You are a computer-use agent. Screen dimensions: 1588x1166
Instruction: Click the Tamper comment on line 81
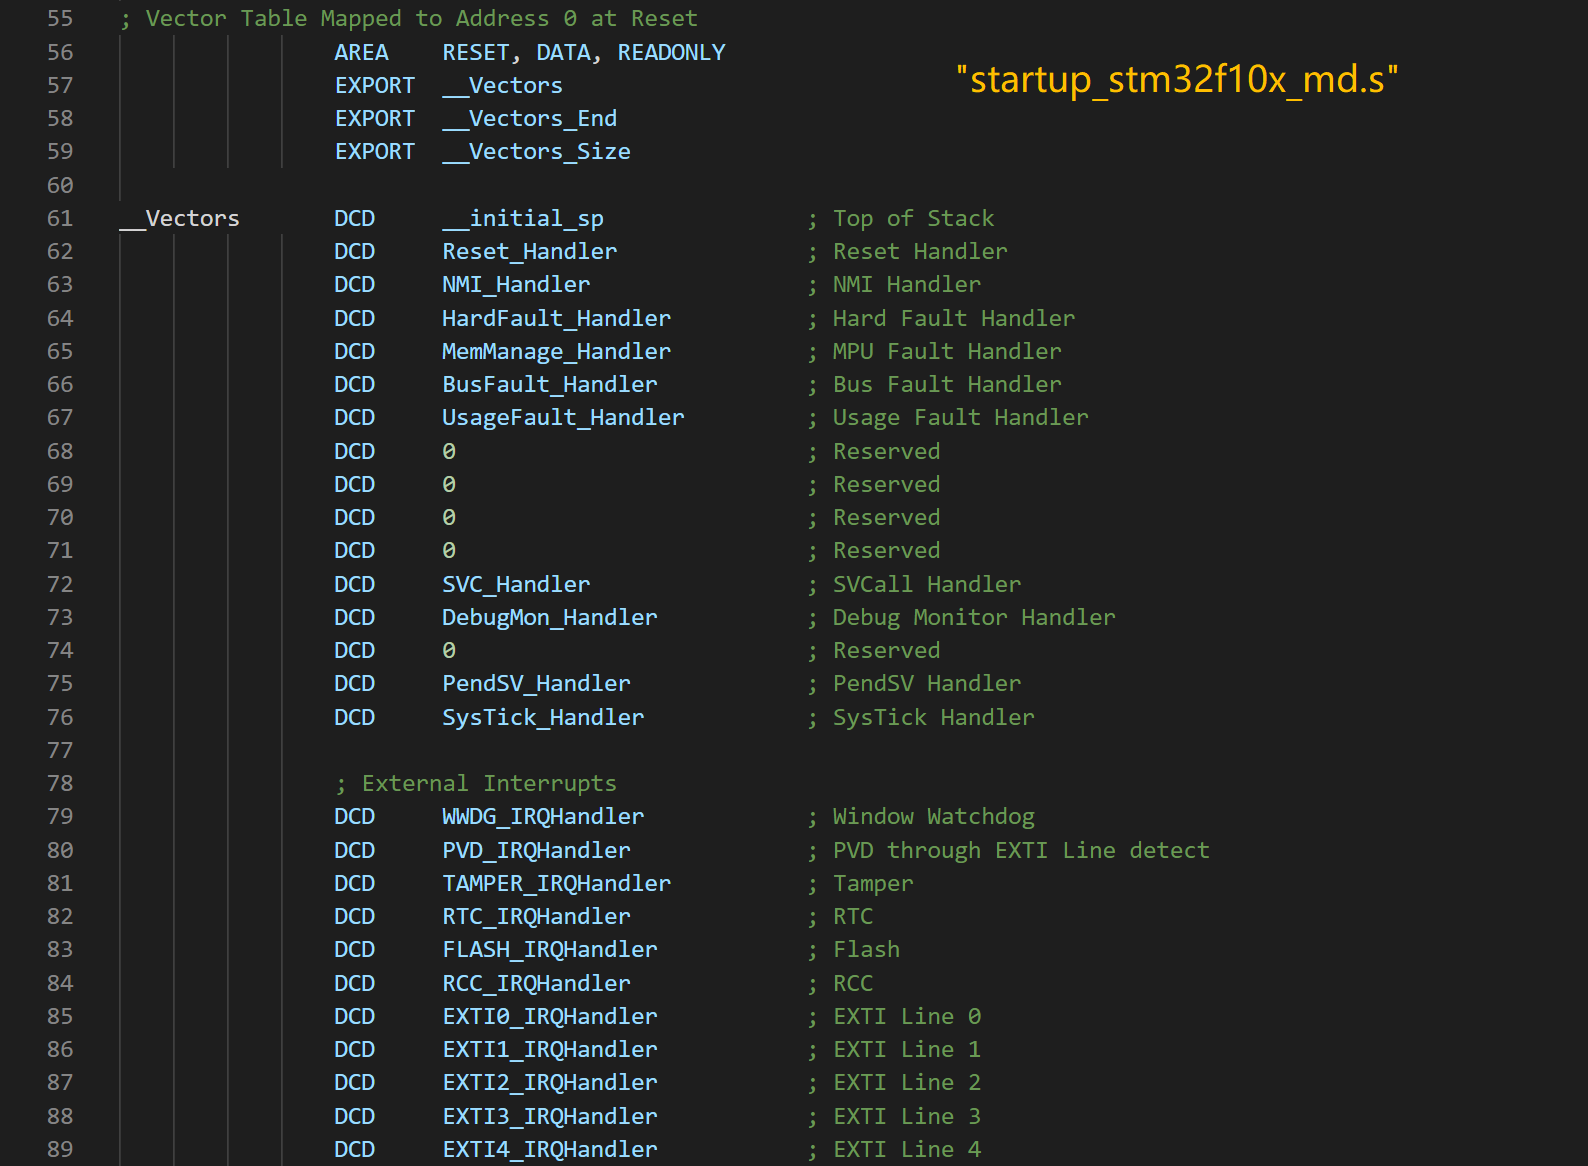[x=861, y=884]
